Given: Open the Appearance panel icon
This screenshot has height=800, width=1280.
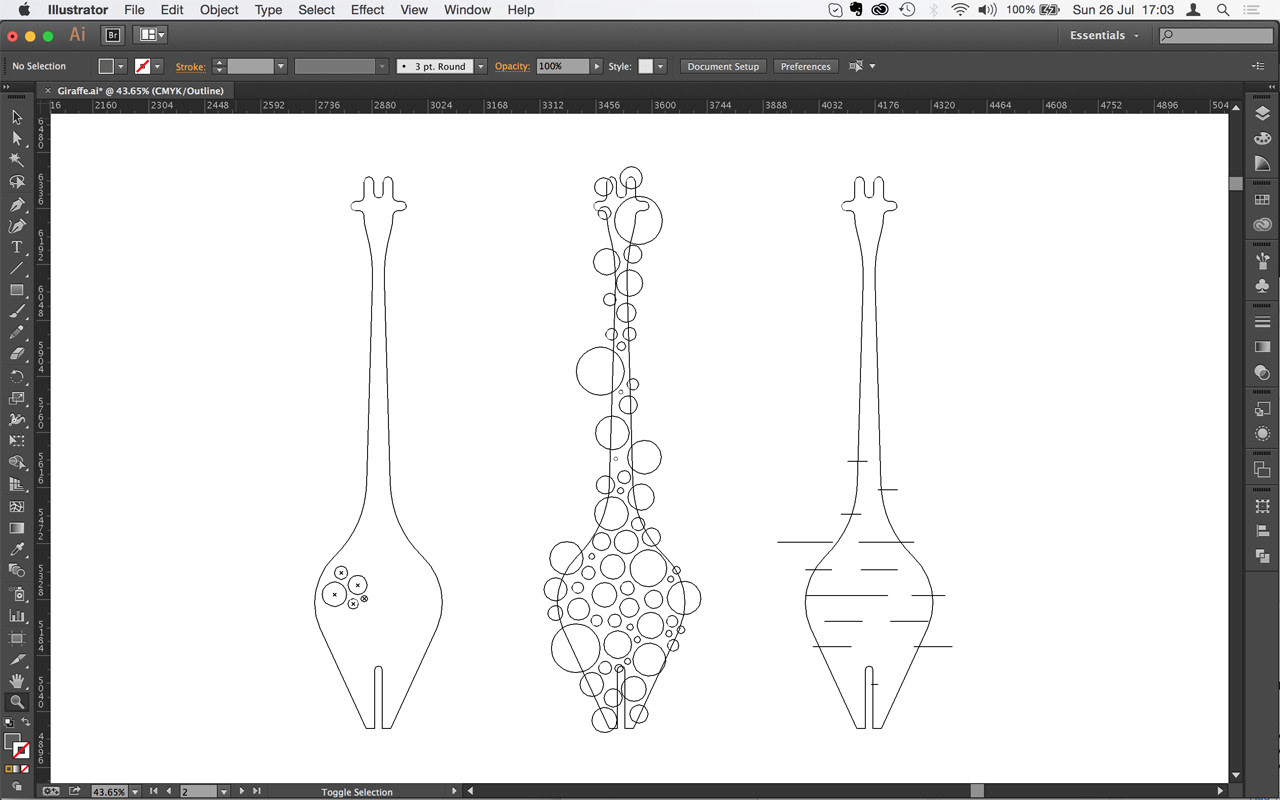Looking at the screenshot, I should [1262, 434].
